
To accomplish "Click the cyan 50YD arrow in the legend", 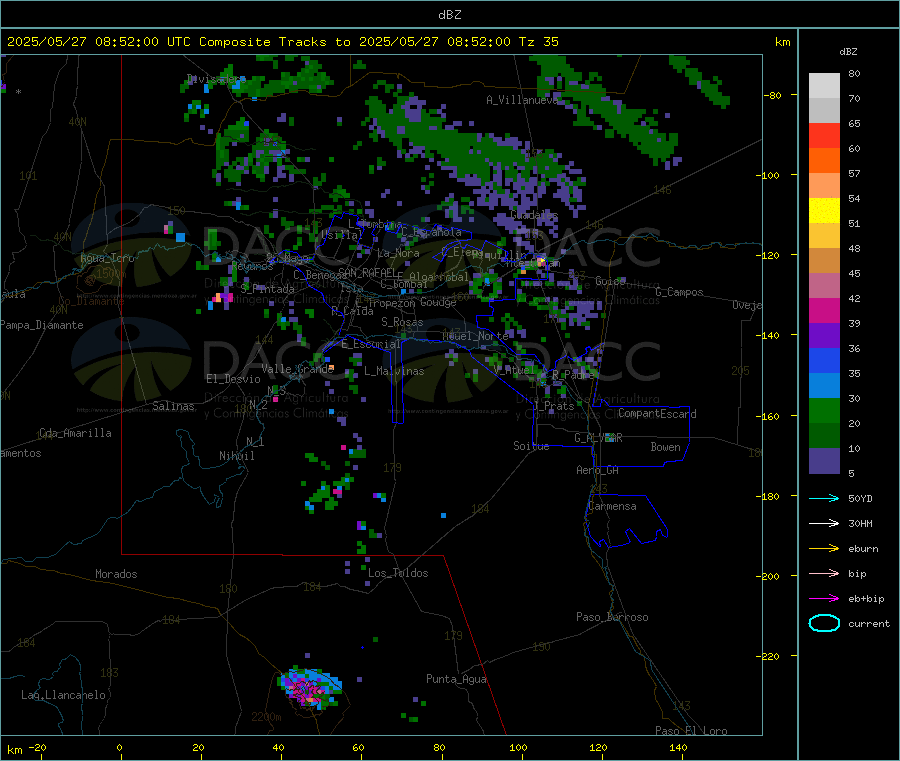I will pyautogui.click(x=824, y=498).
